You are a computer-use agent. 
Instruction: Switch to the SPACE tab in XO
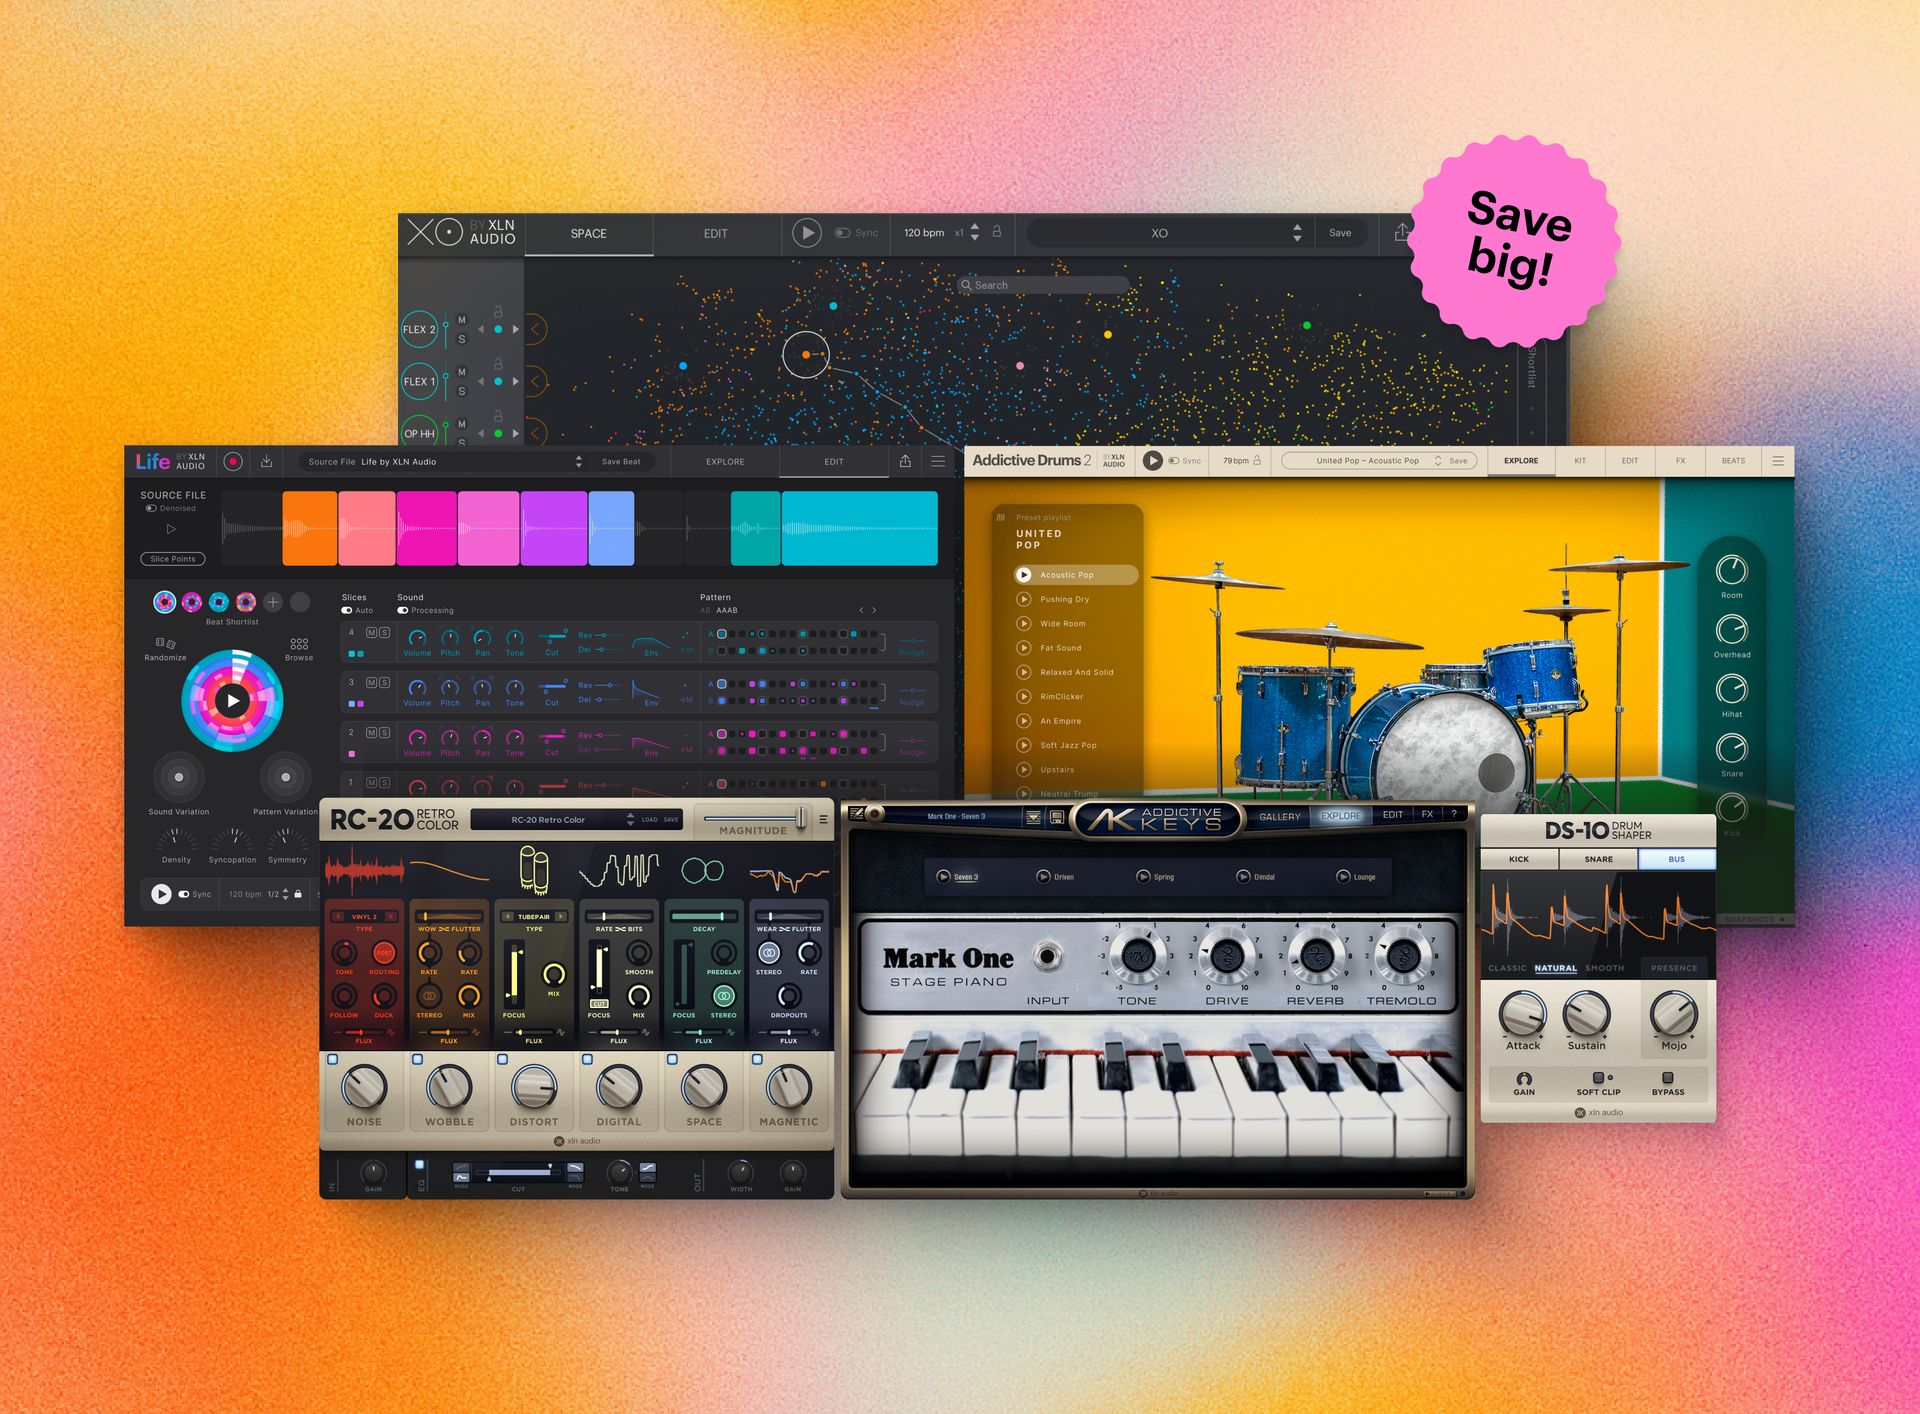588,233
